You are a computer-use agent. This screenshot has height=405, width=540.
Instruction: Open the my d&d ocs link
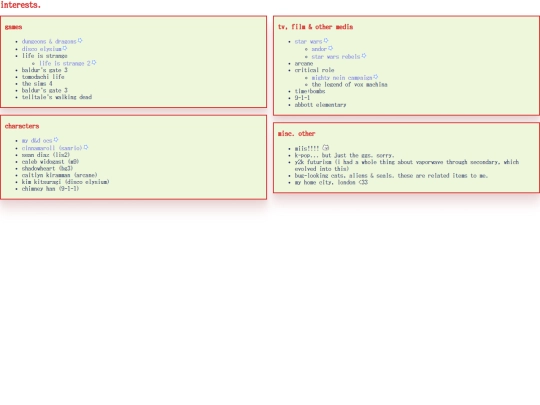[x=37, y=141]
